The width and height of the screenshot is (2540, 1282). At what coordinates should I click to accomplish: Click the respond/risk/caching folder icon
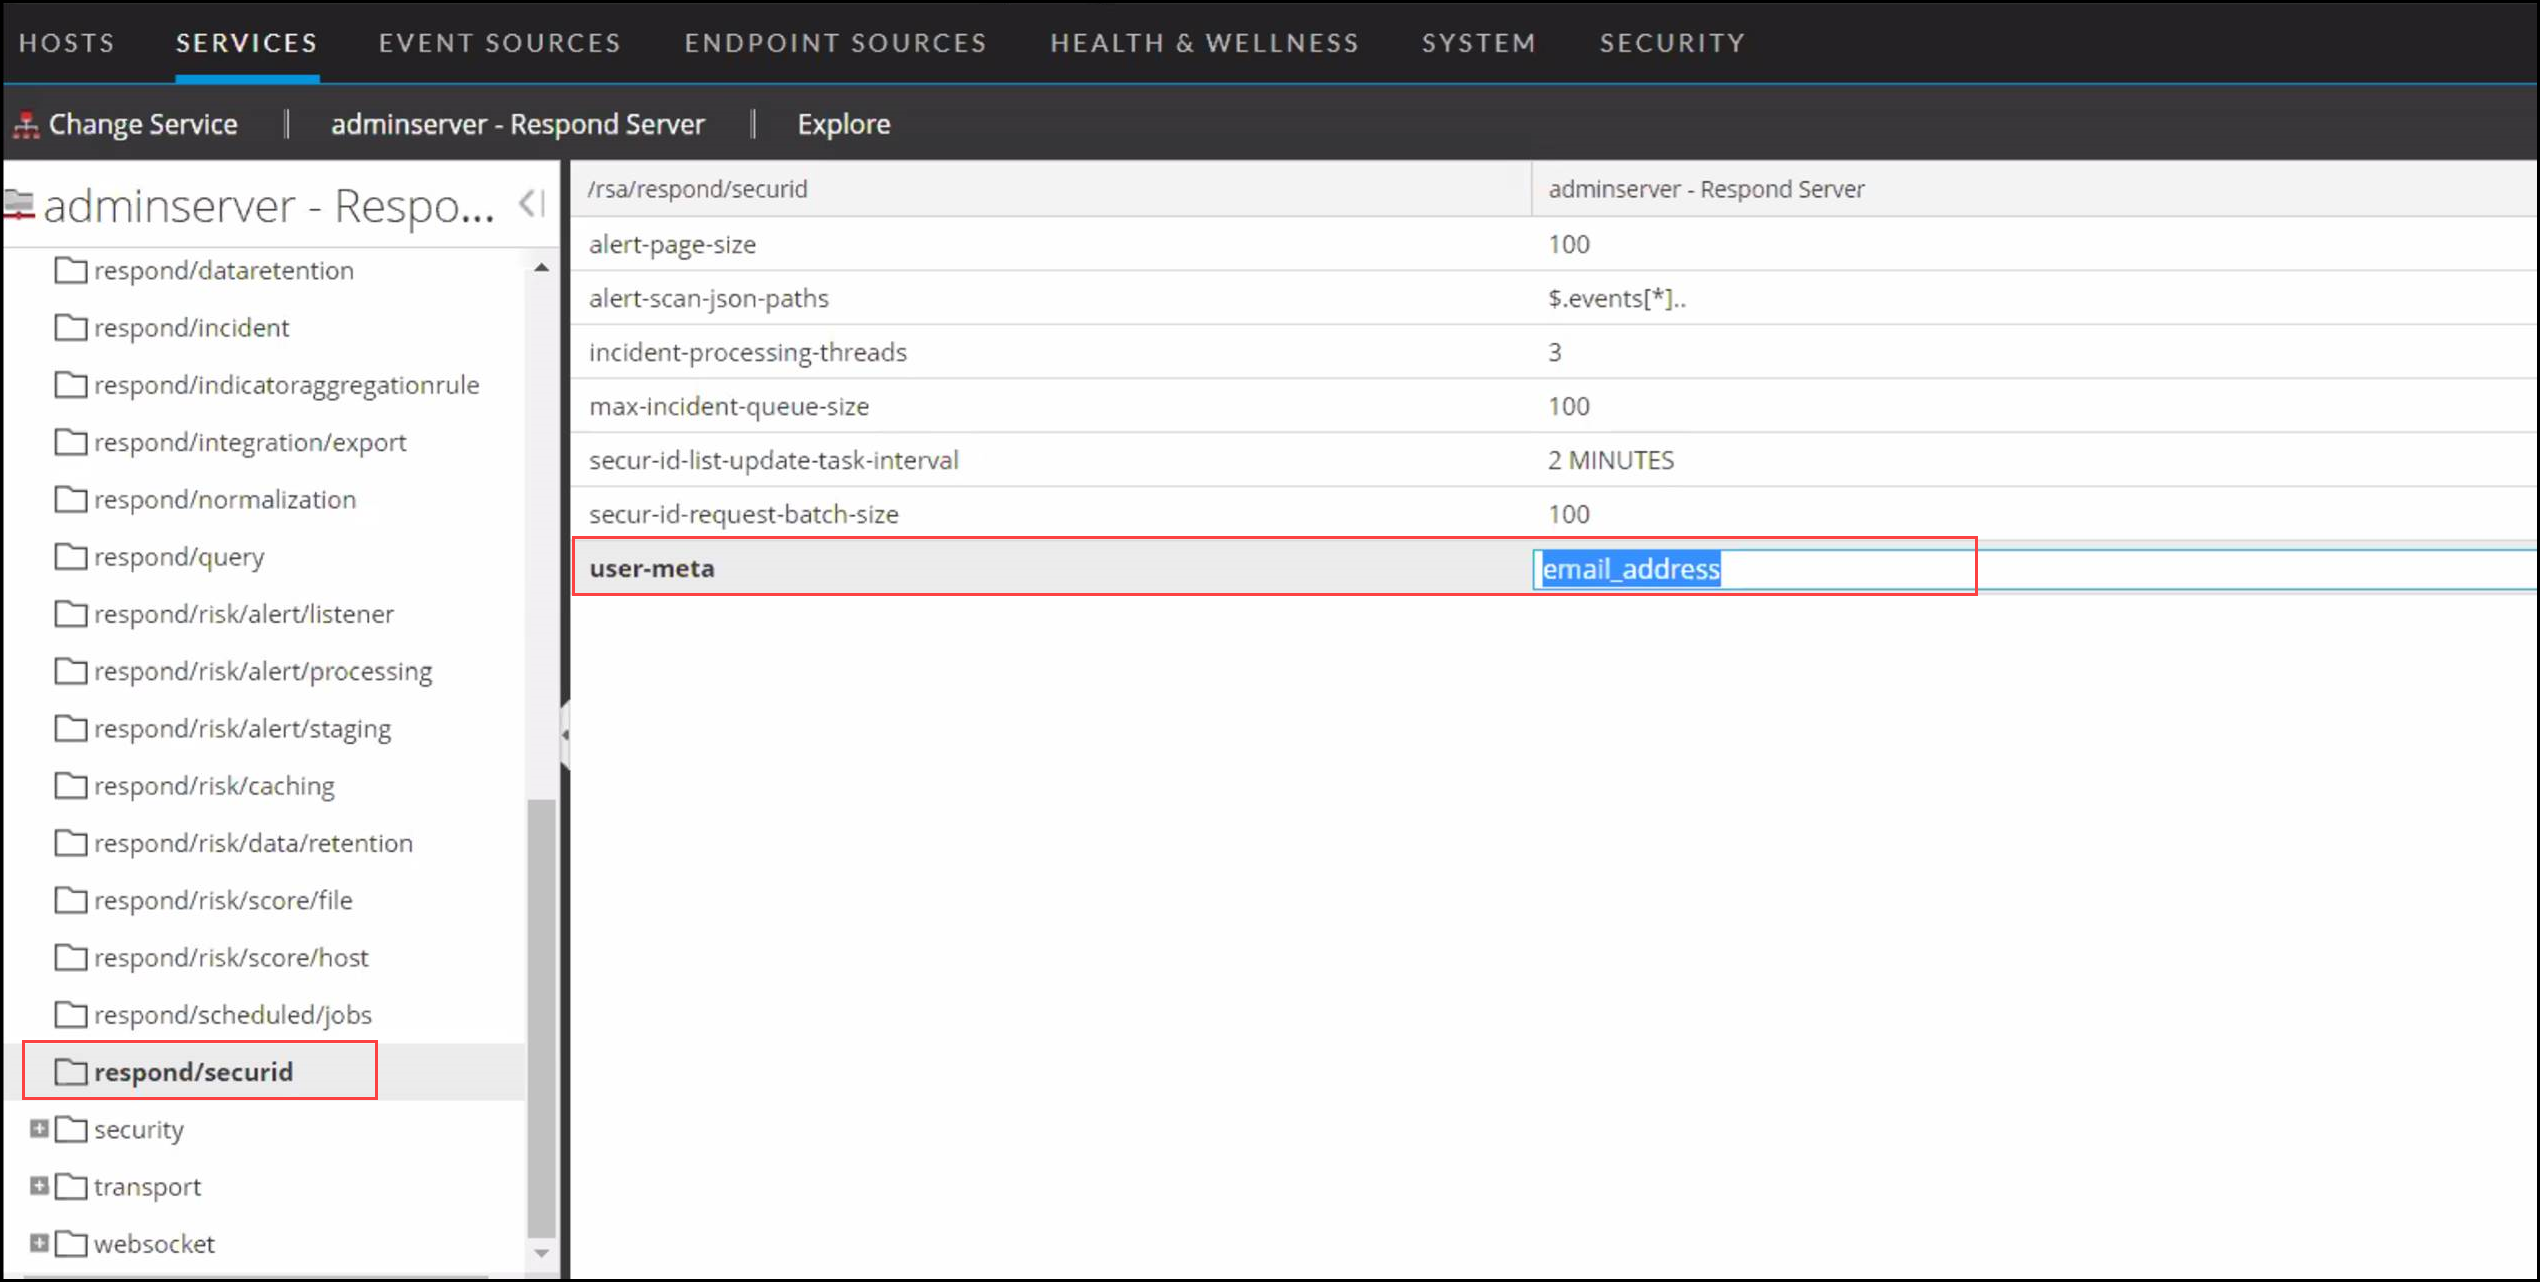click(x=70, y=786)
